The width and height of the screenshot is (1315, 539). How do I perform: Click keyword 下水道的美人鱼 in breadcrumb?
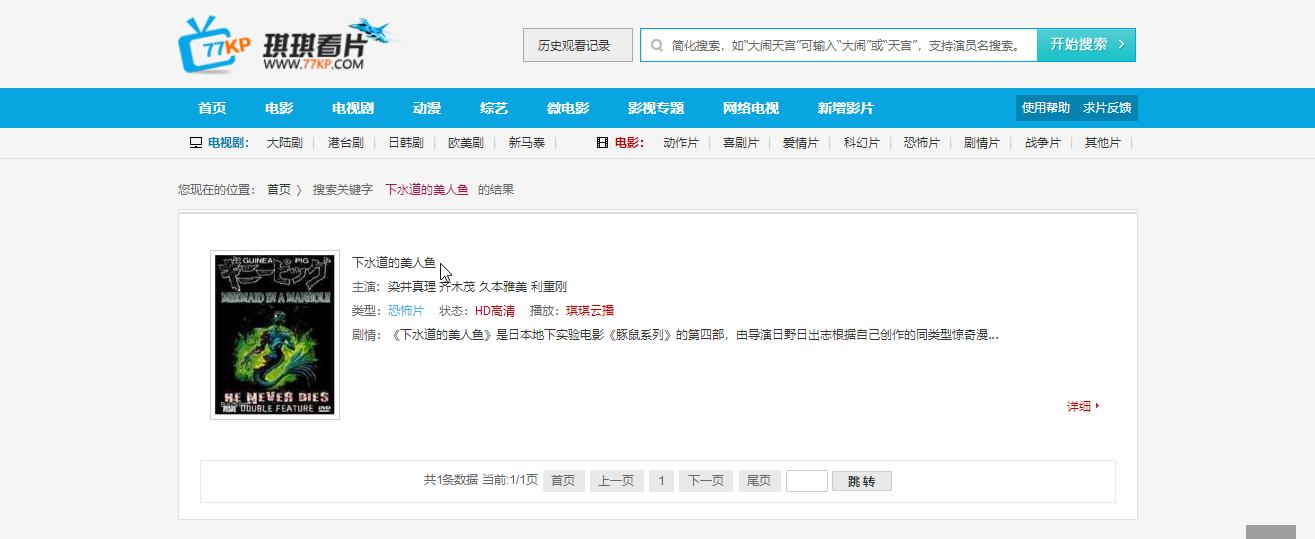[427, 189]
